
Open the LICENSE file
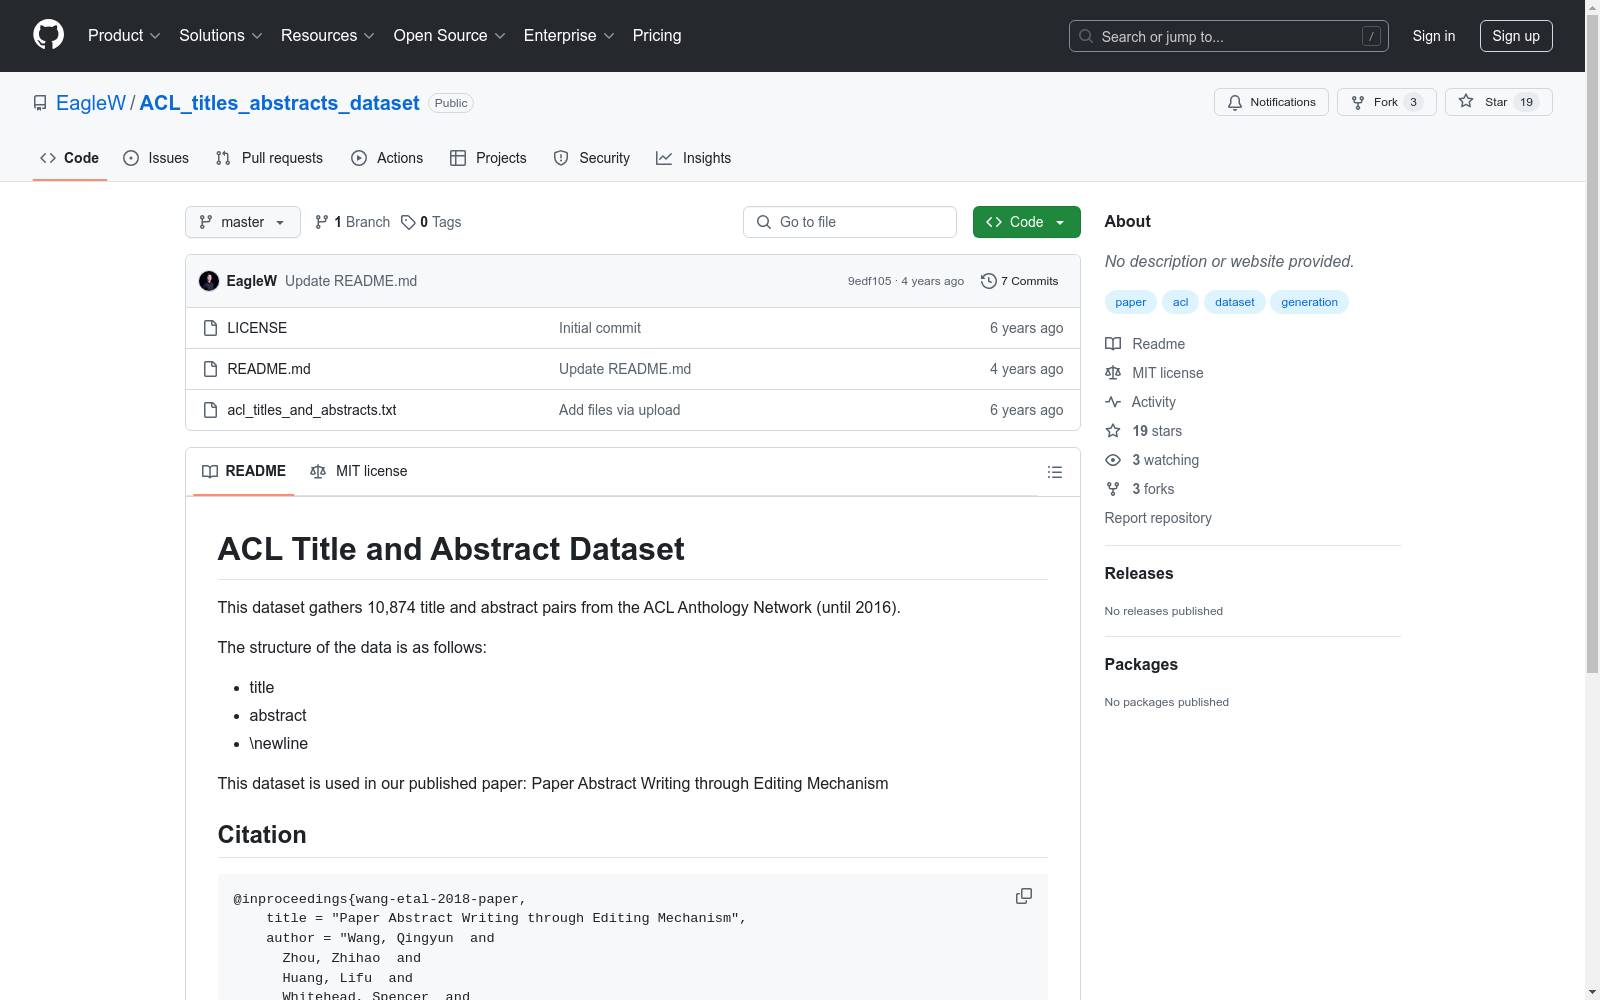click(257, 328)
